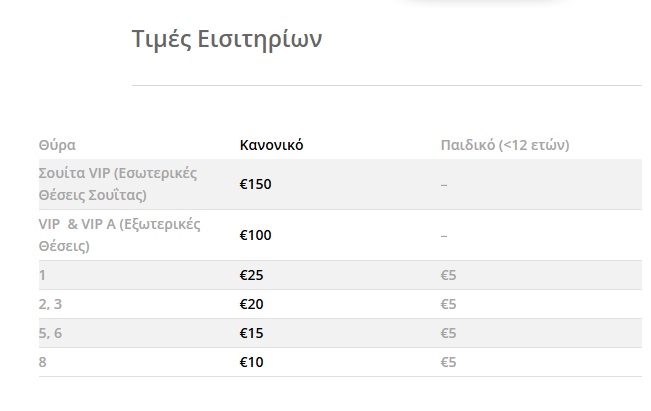Click the gates 5, 6 row label

coord(49,333)
